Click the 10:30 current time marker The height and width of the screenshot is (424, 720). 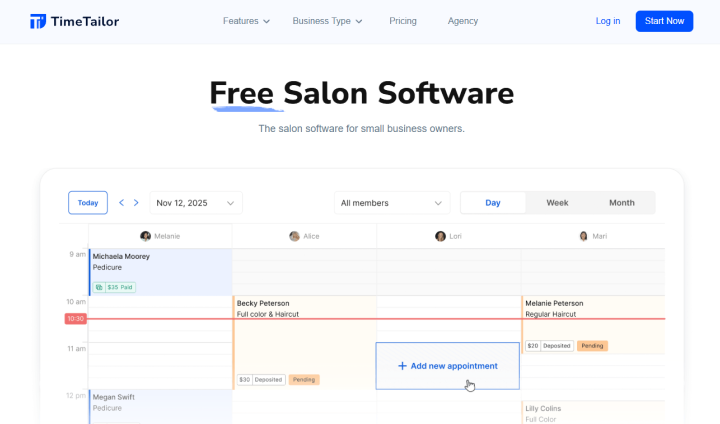pyautogui.click(x=76, y=318)
